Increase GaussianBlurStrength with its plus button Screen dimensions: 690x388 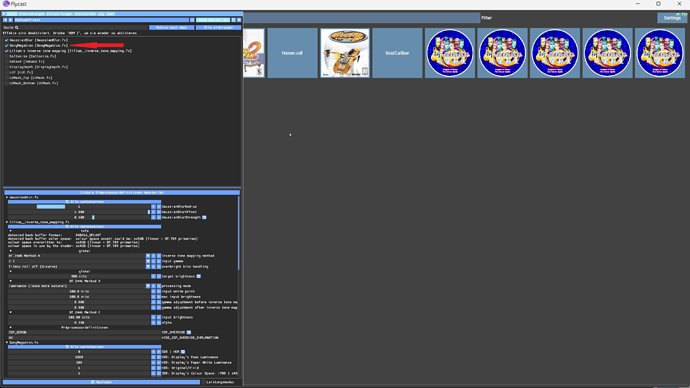159,217
